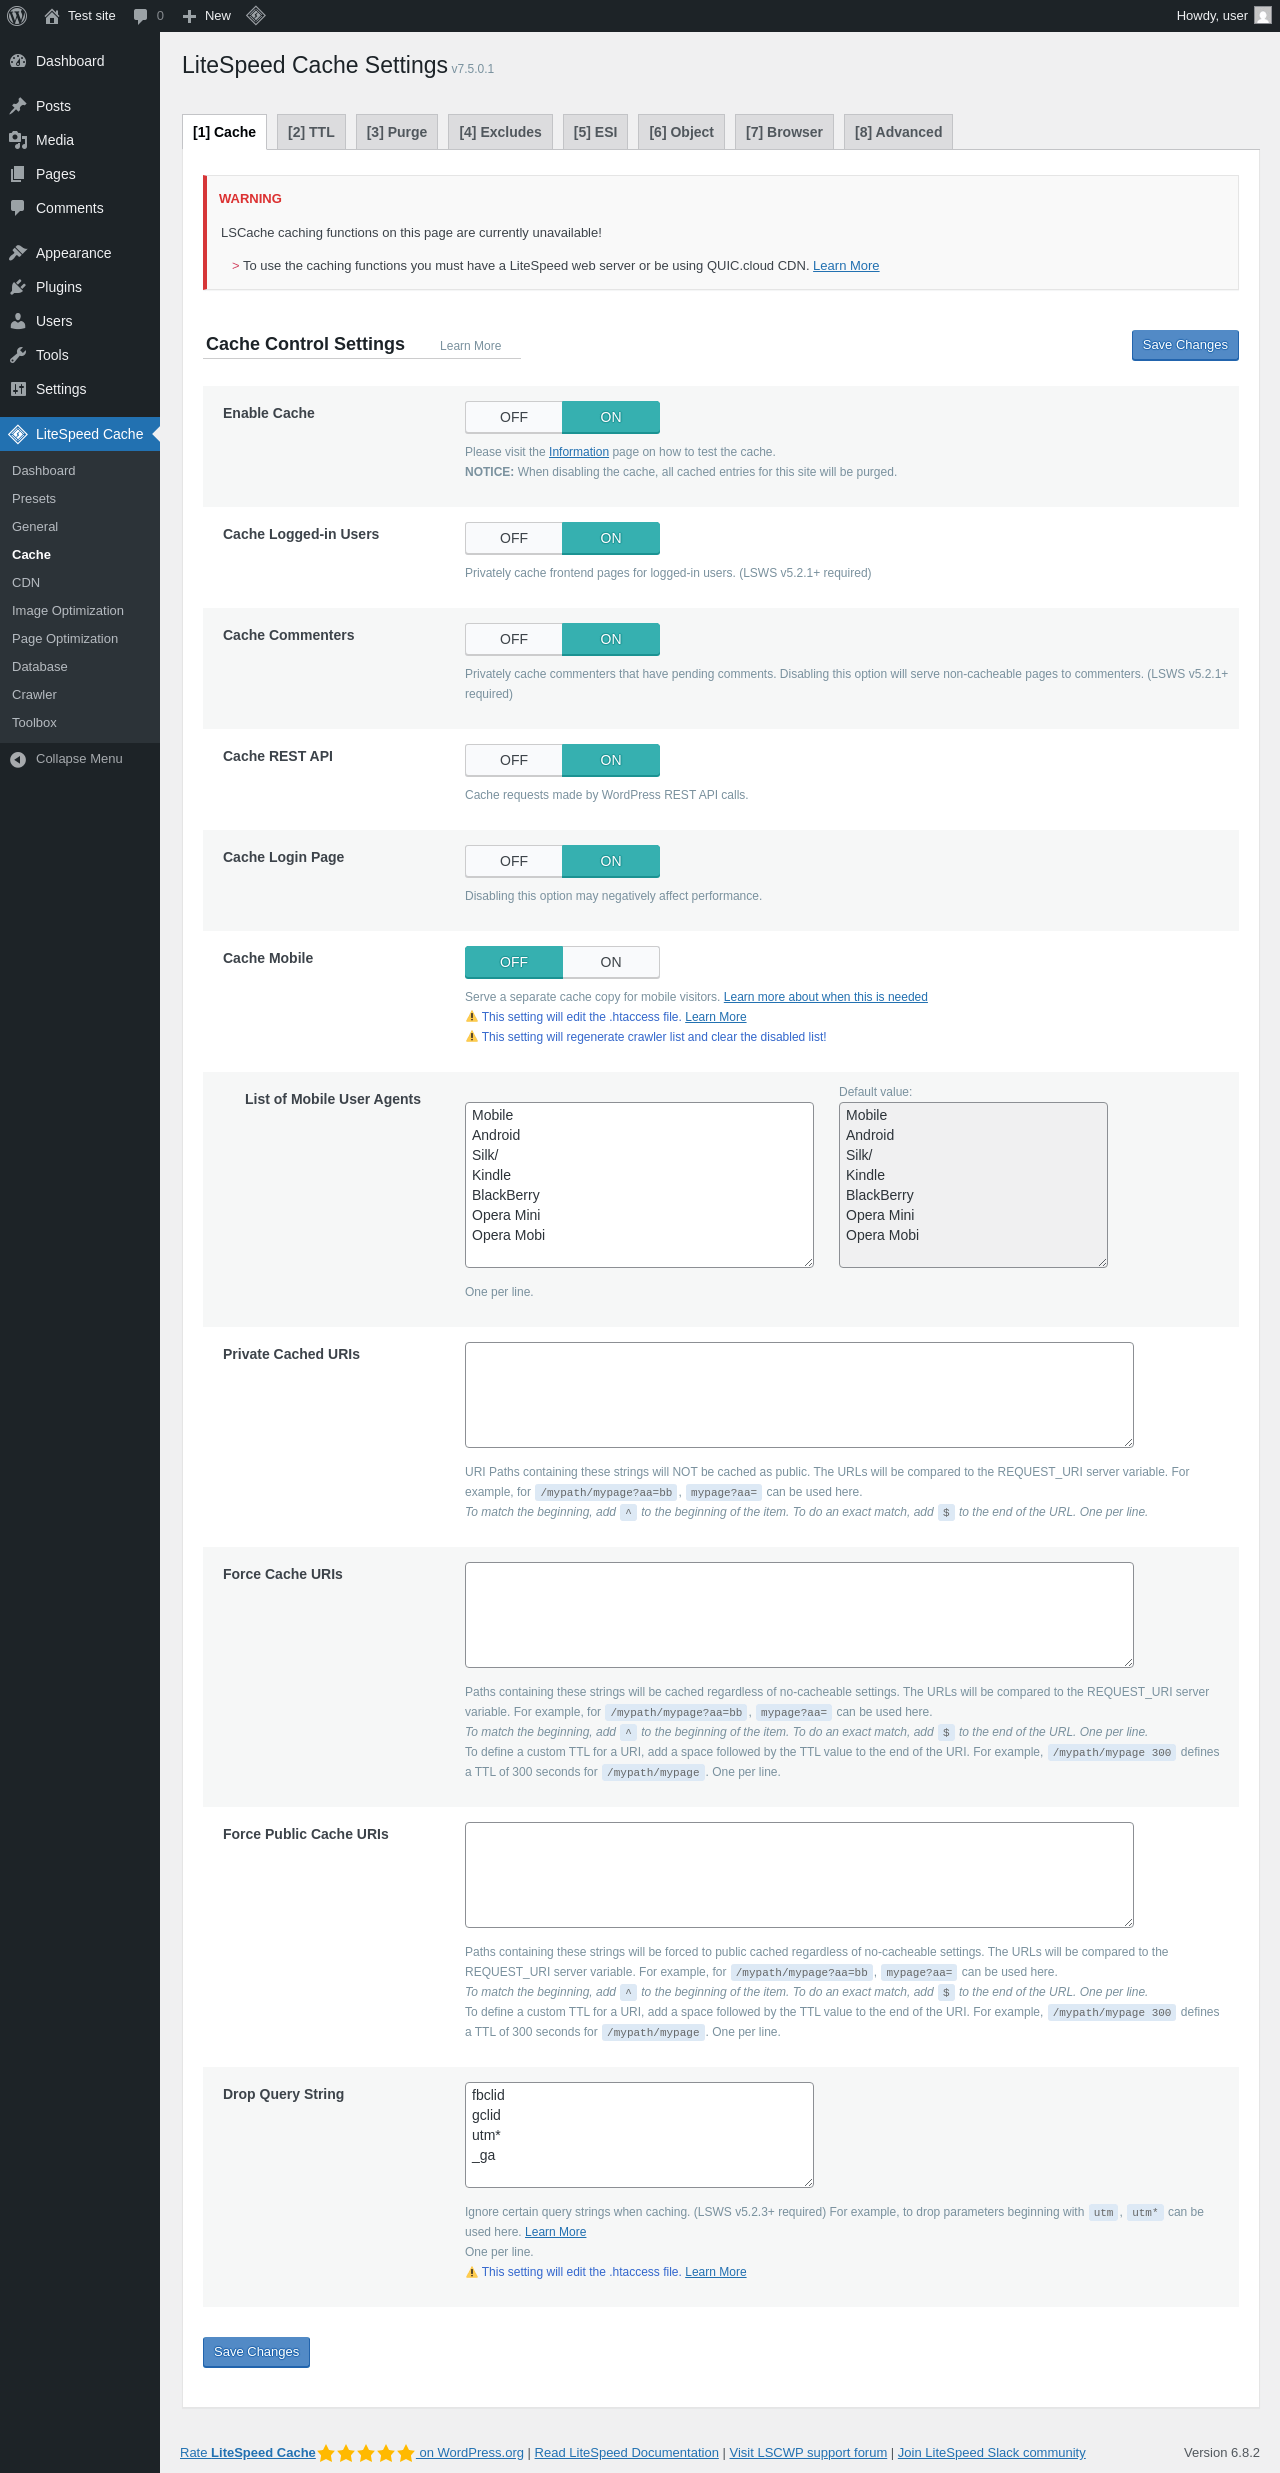This screenshot has height=2473, width=1280.
Task: Click the Test site home icon
Action: coord(52,16)
